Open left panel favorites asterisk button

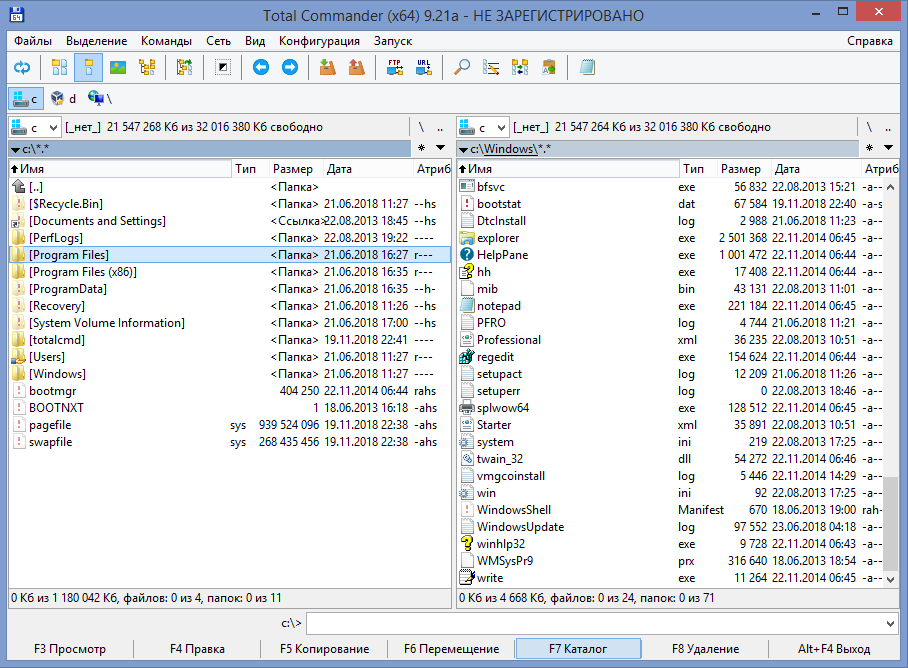click(422, 148)
